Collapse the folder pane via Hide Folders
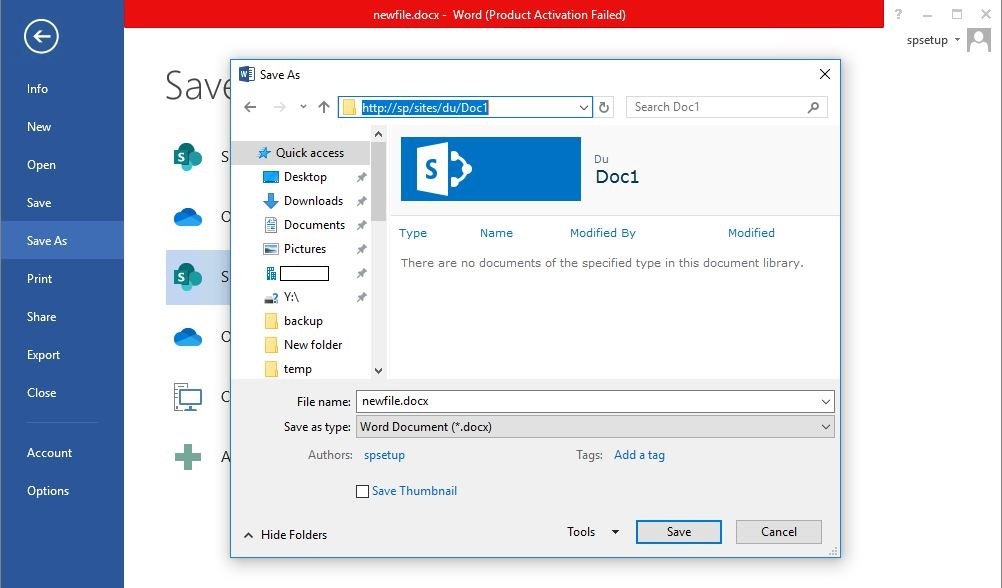 [x=286, y=535]
